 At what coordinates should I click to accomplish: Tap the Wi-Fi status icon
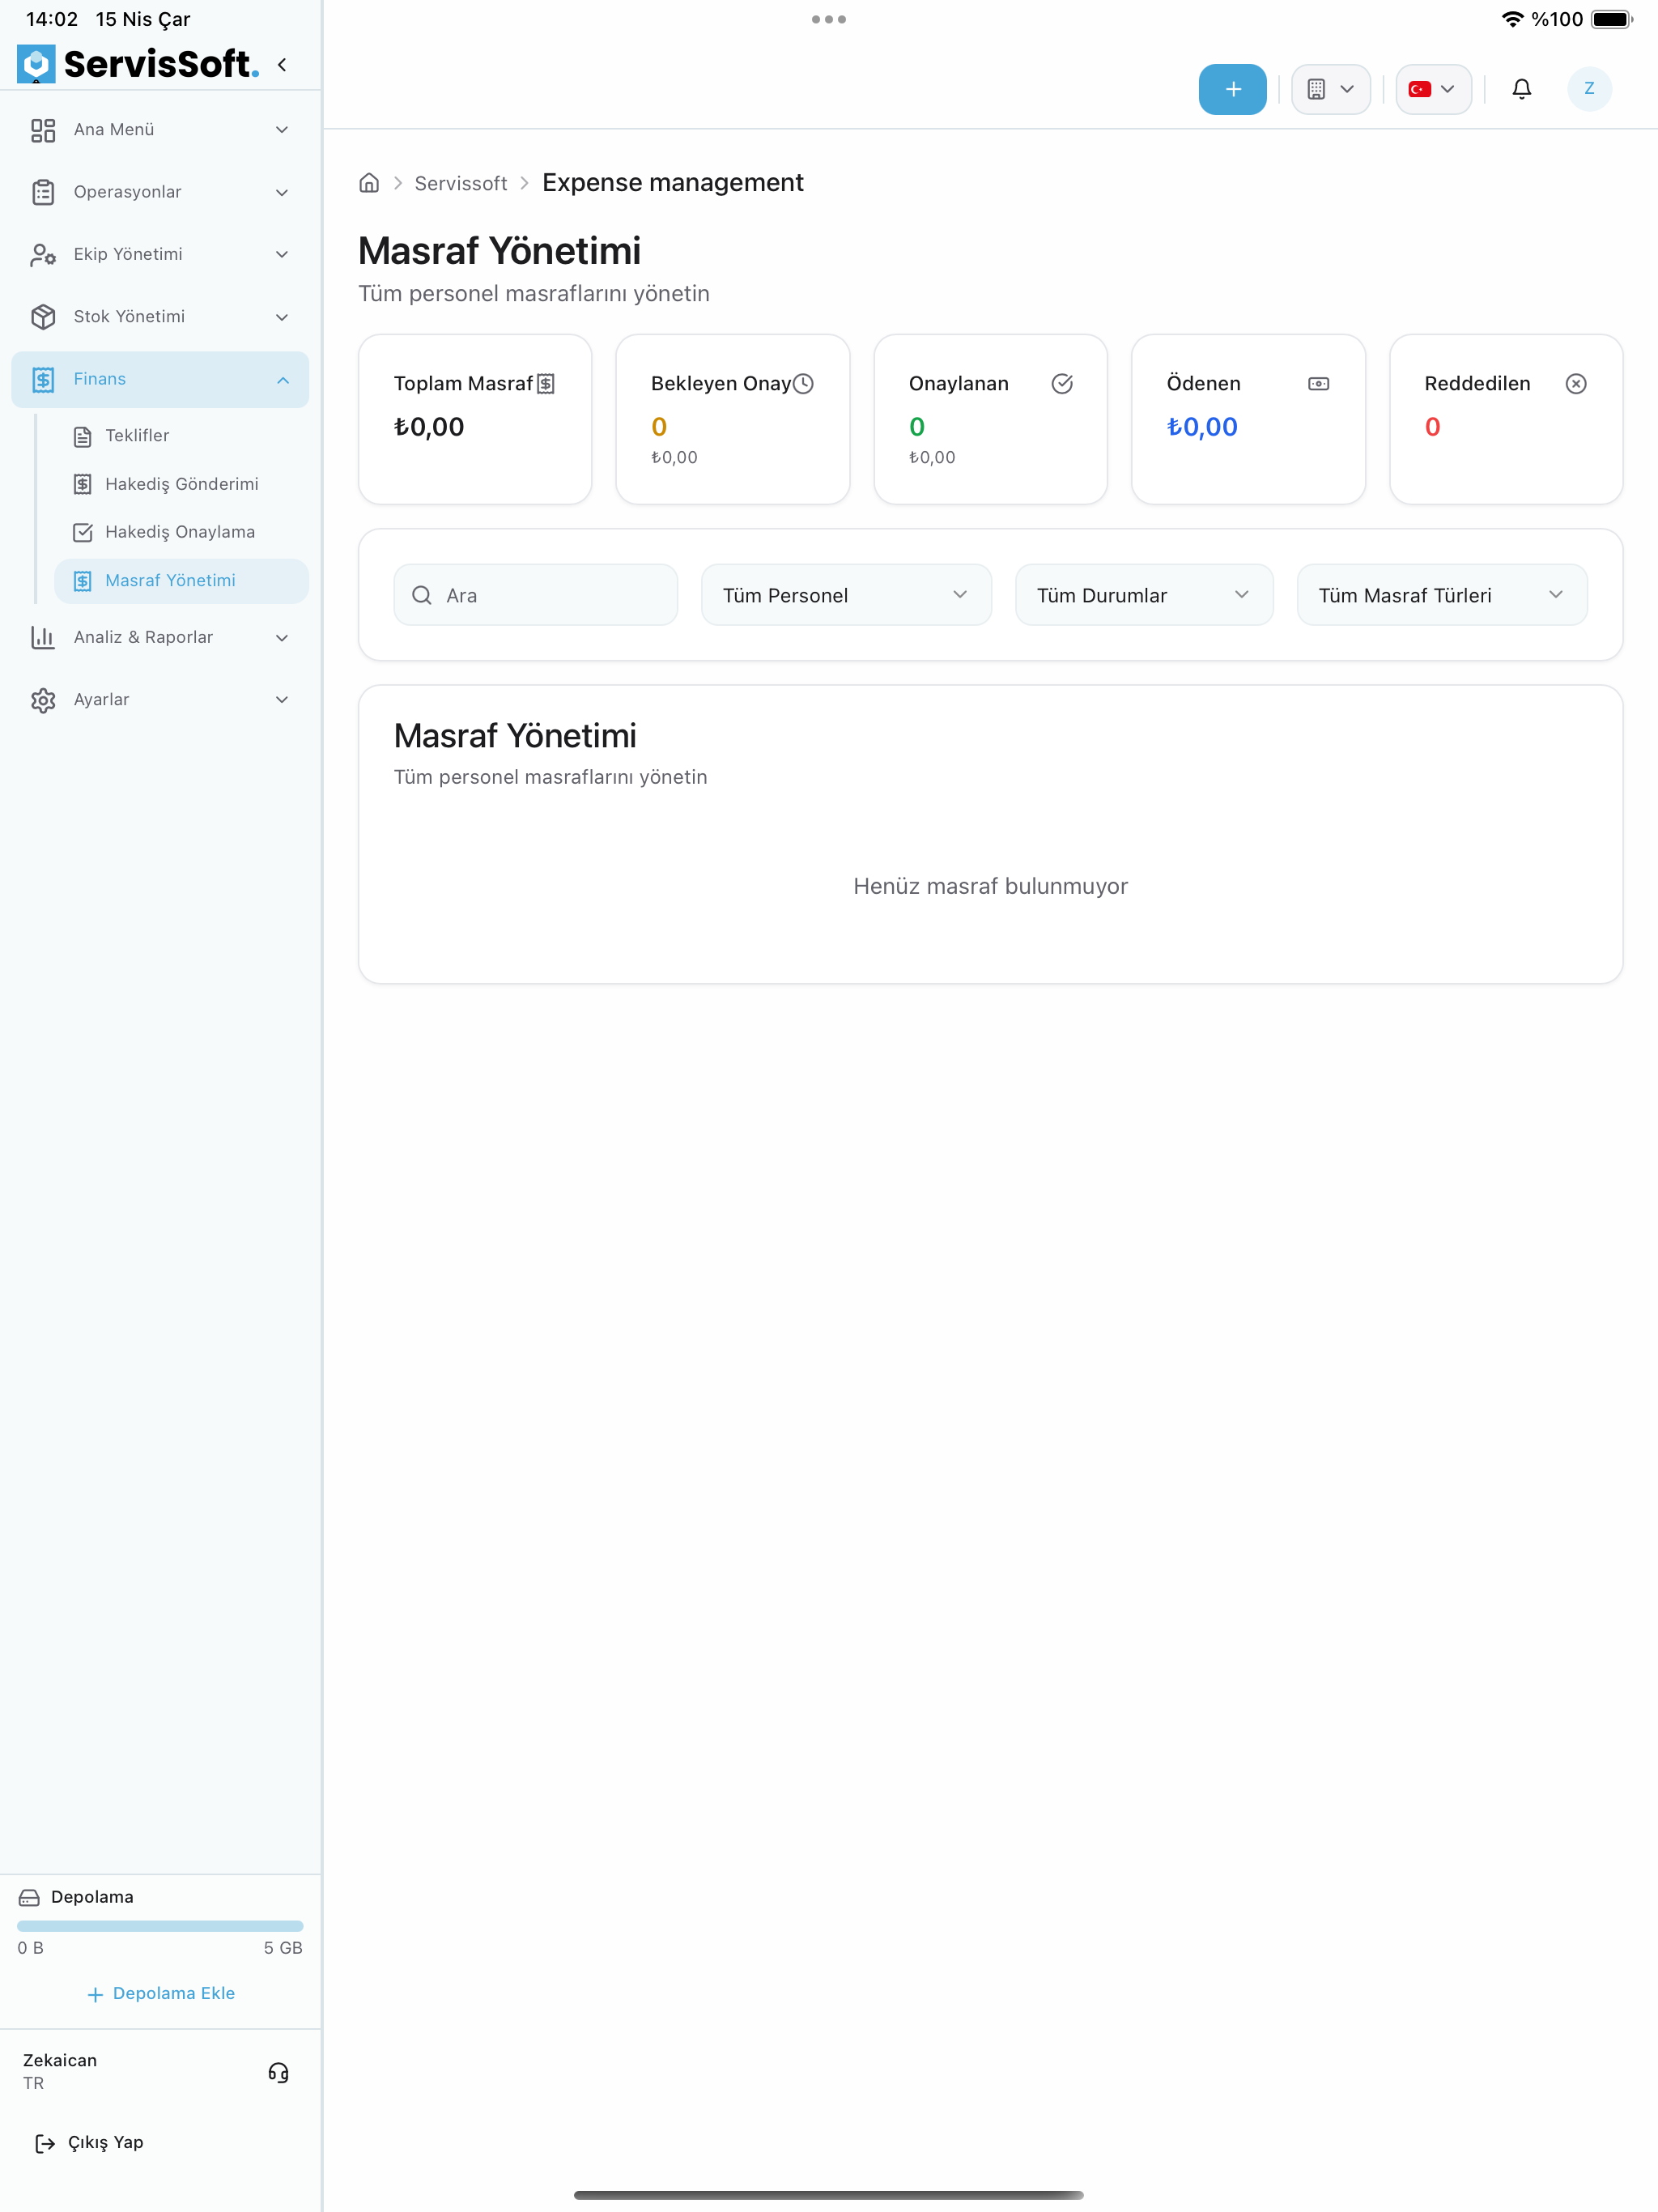[x=1512, y=19]
